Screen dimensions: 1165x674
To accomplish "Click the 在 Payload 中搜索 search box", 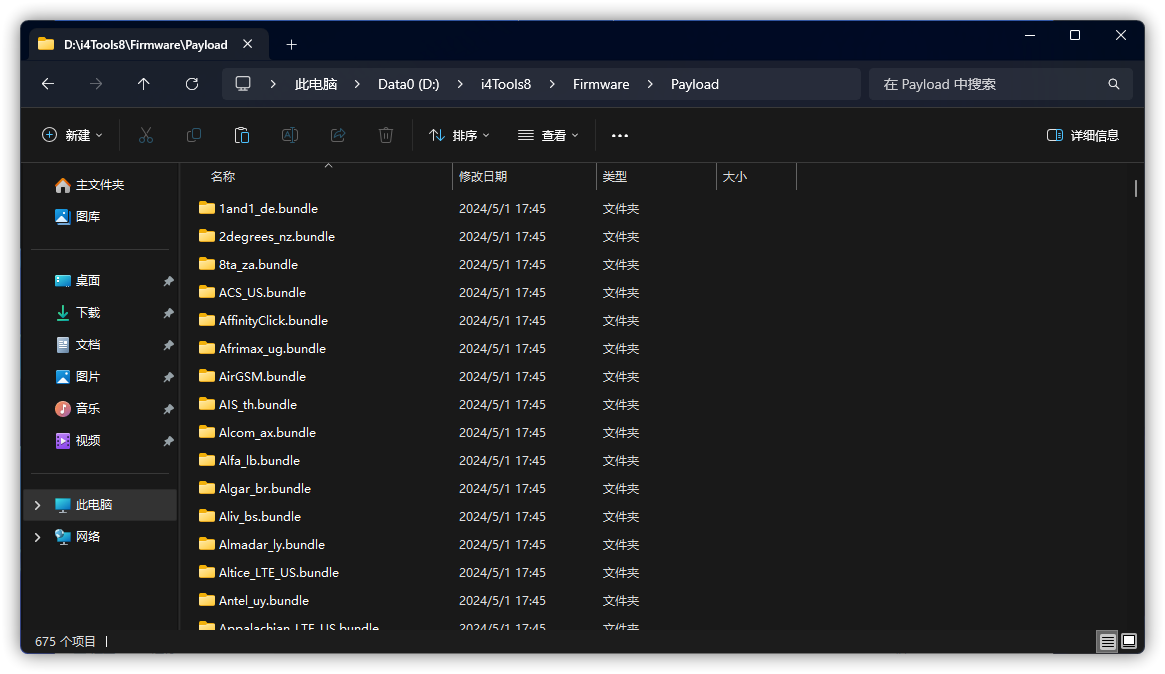I will click(x=990, y=84).
